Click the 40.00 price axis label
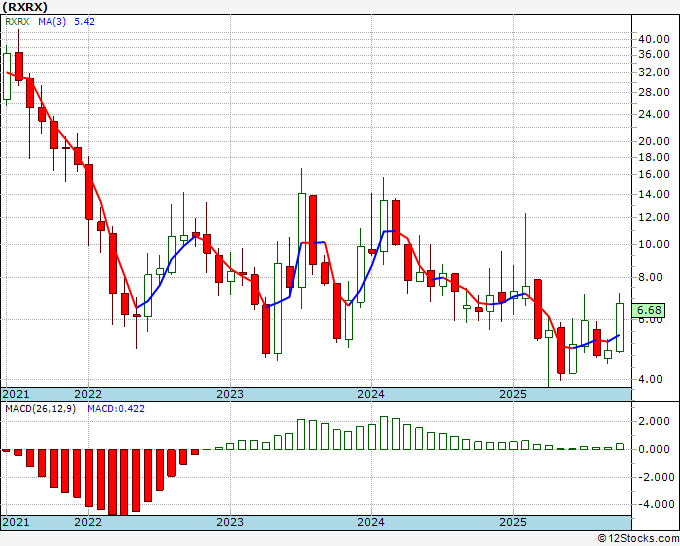 (654, 39)
